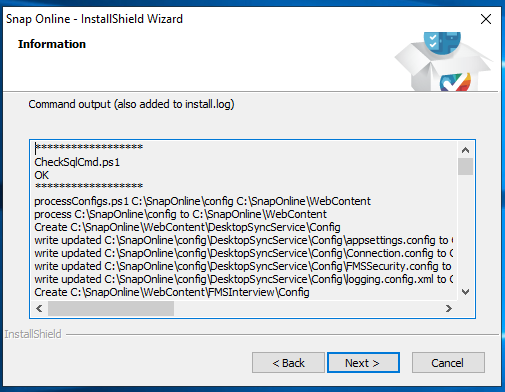Click the scroll down arrow in output box
This screenshot has width=505, height=392.
(465, 292)
